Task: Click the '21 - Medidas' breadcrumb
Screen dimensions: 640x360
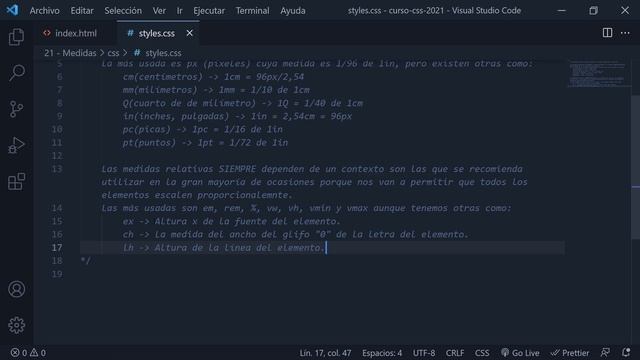Action: [x=70, y=53]
